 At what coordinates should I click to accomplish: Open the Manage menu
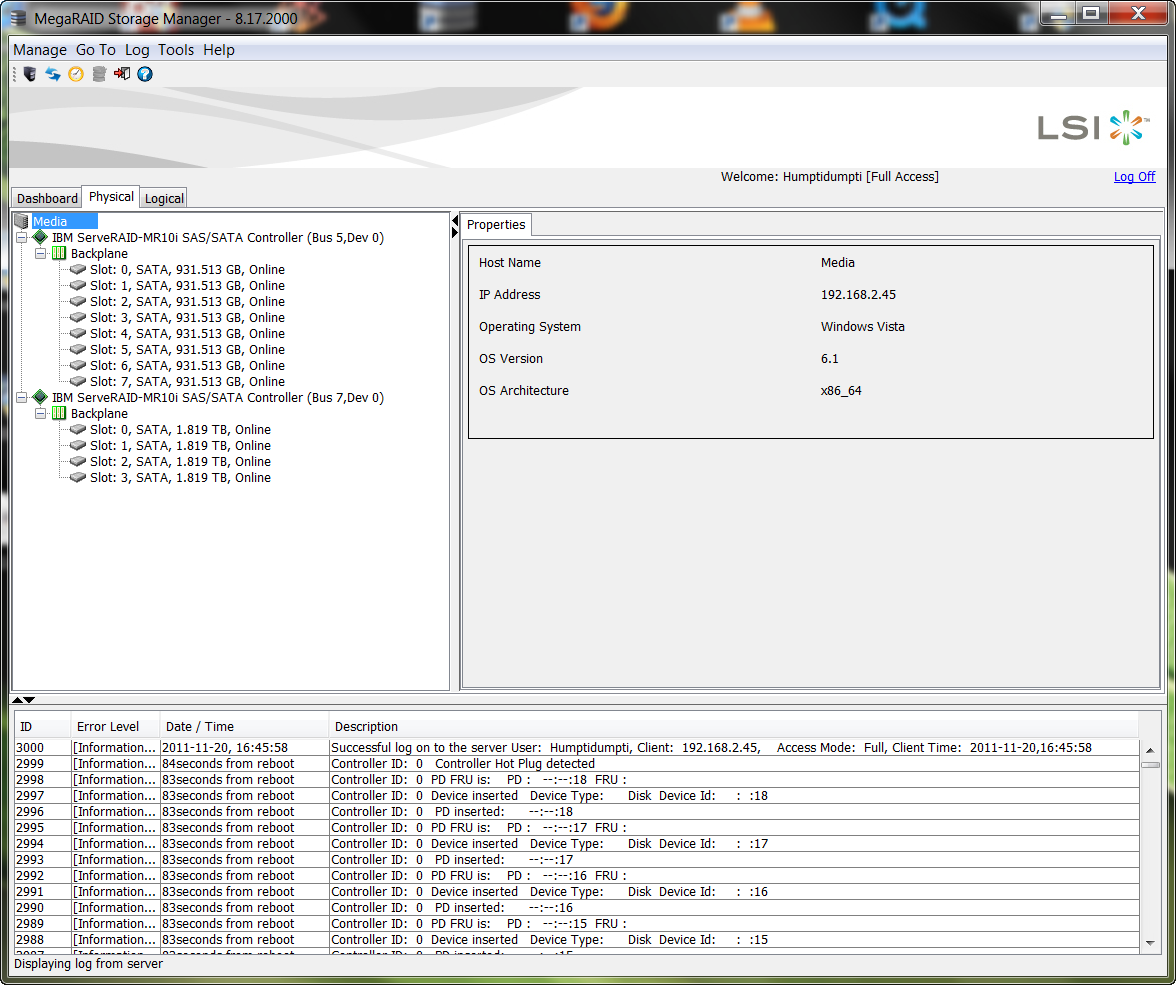(40, 50)
